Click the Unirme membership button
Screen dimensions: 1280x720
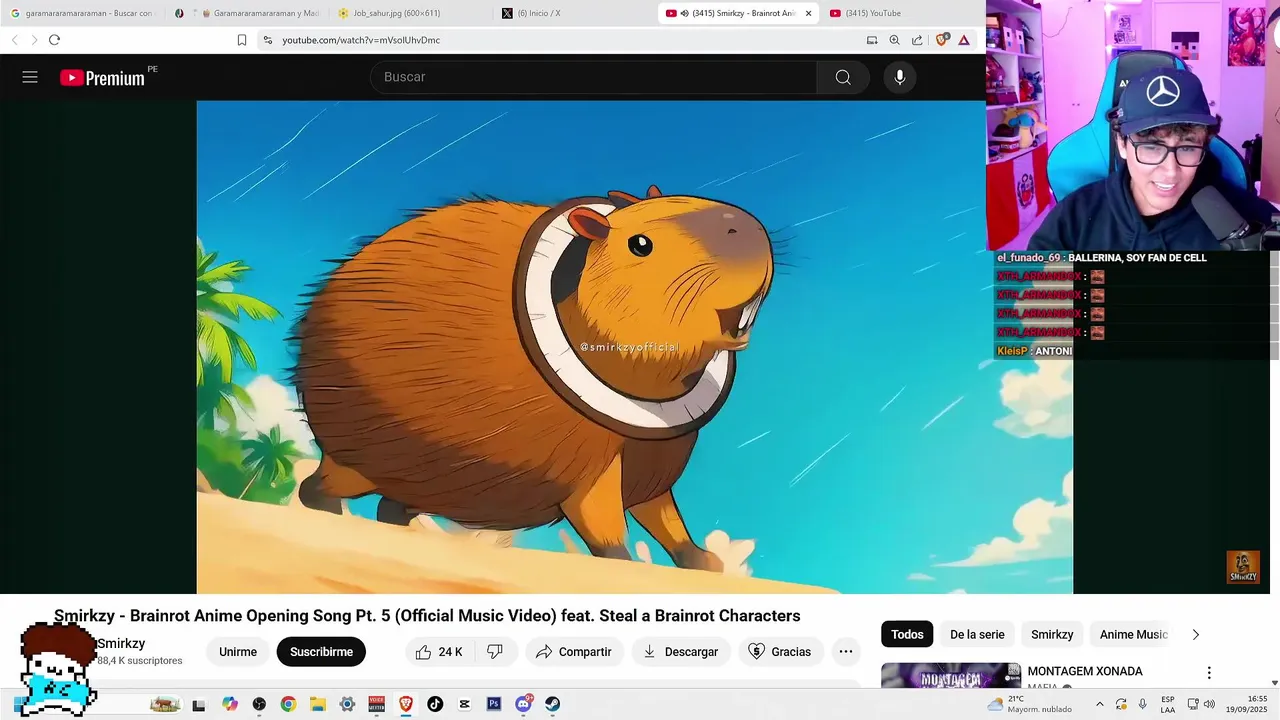coord(238,652)
